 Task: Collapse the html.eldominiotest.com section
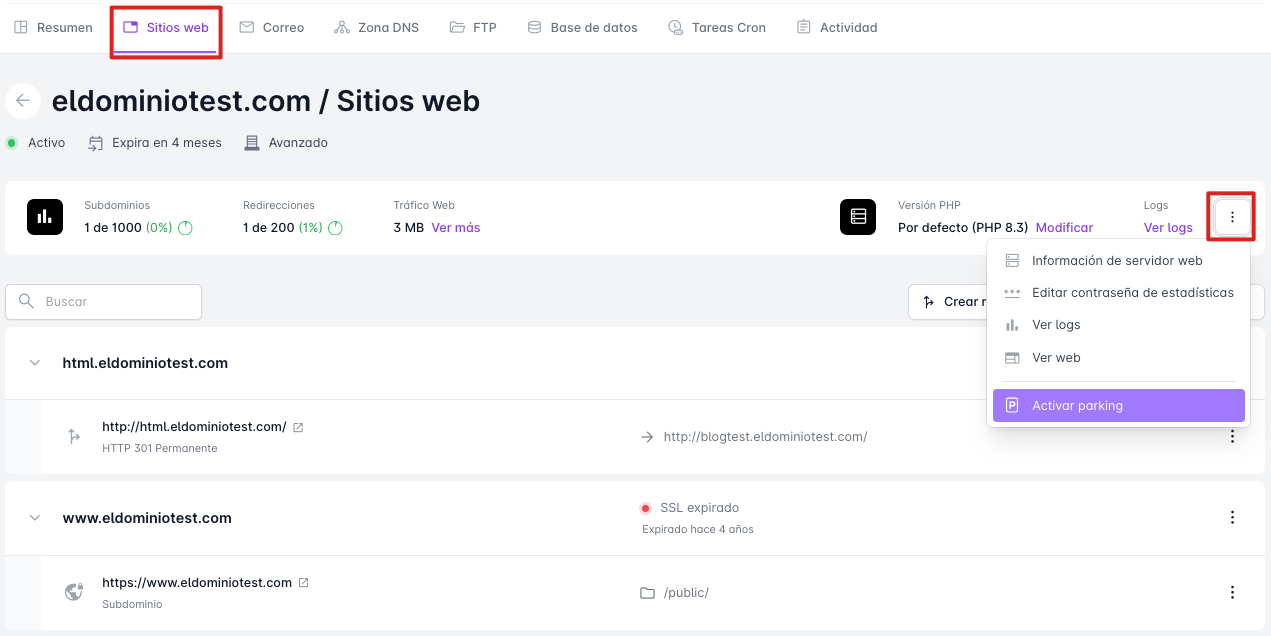click(35, 363)
